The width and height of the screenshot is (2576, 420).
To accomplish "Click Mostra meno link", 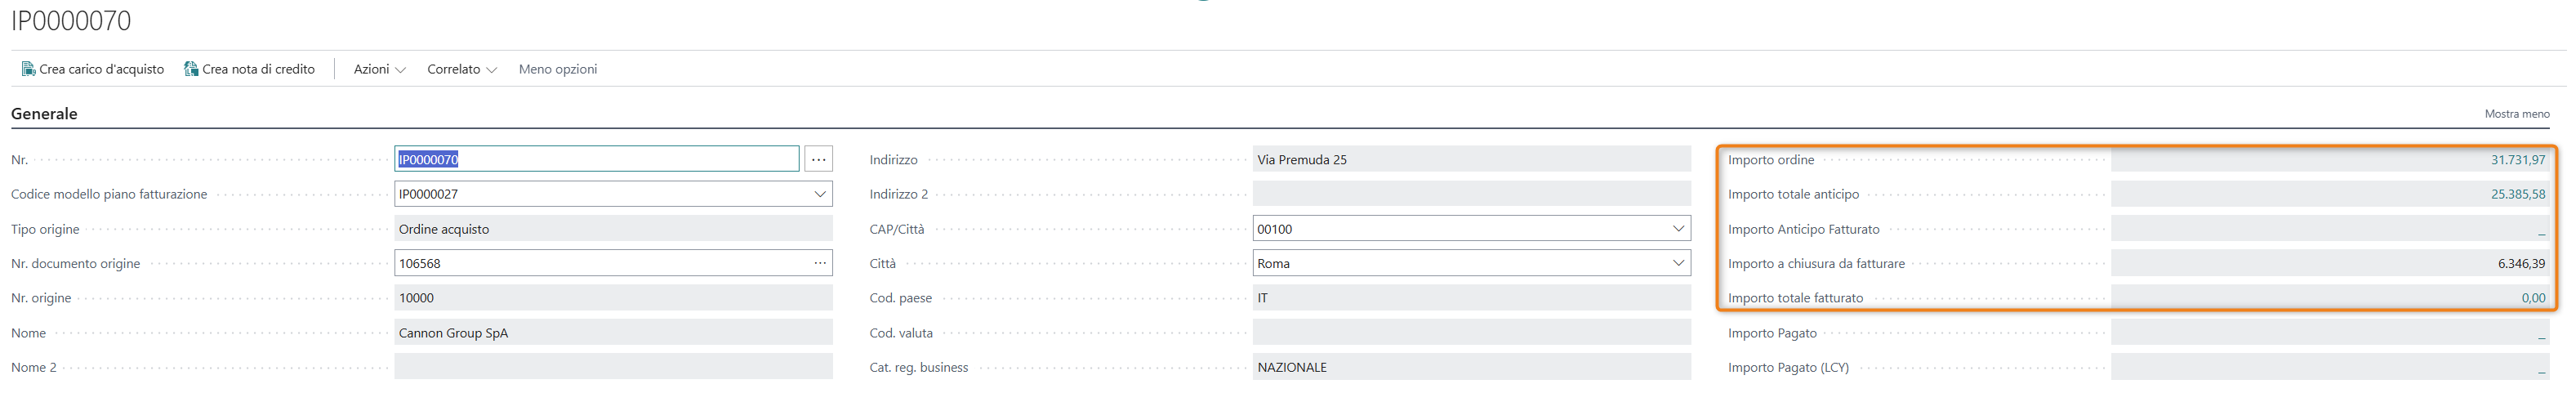I will point(2516,114).
